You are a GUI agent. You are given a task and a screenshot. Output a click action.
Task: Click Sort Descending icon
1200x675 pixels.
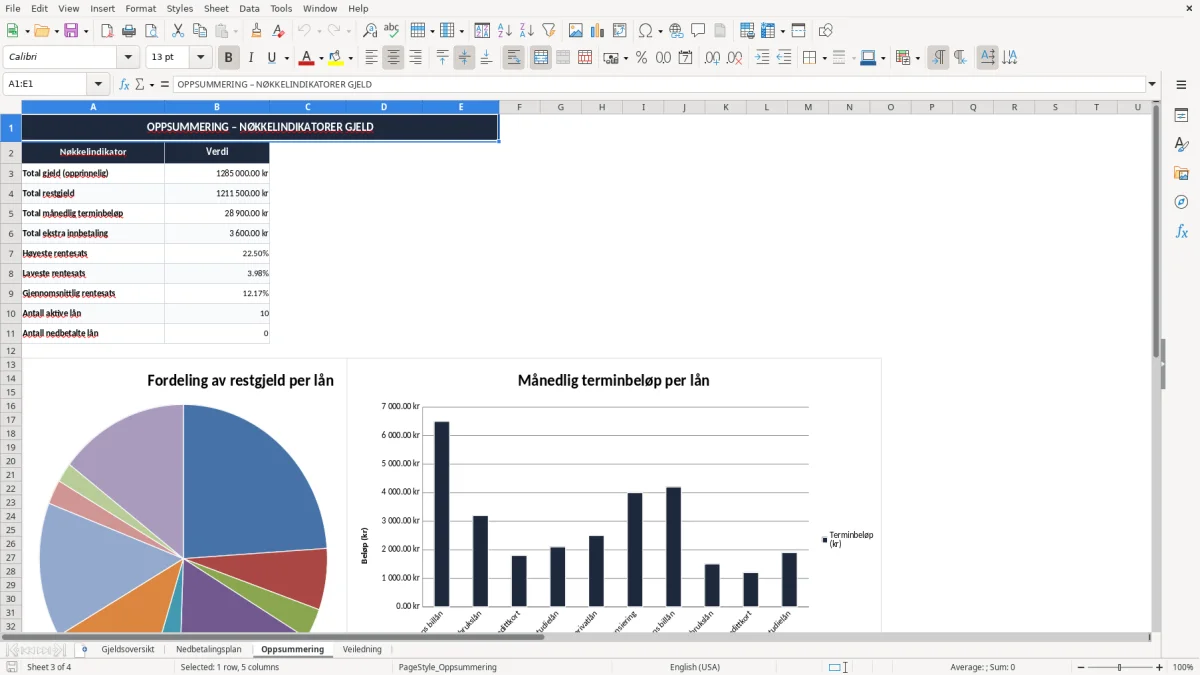[x=527, y=31]
